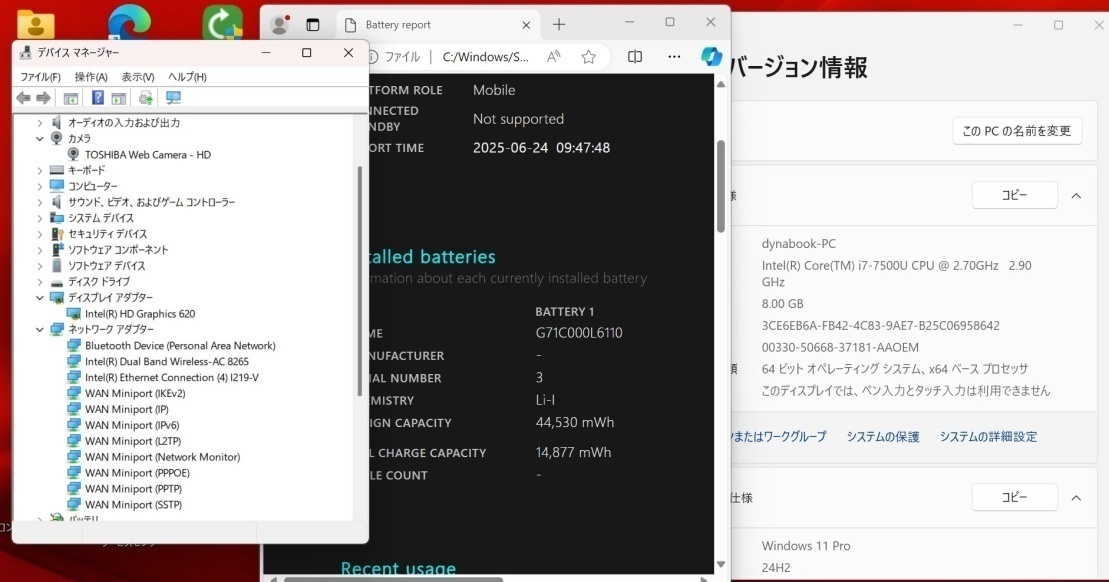
Task: Select TOSHIBA Web Camera - HD device
Action: coord(148,155)
